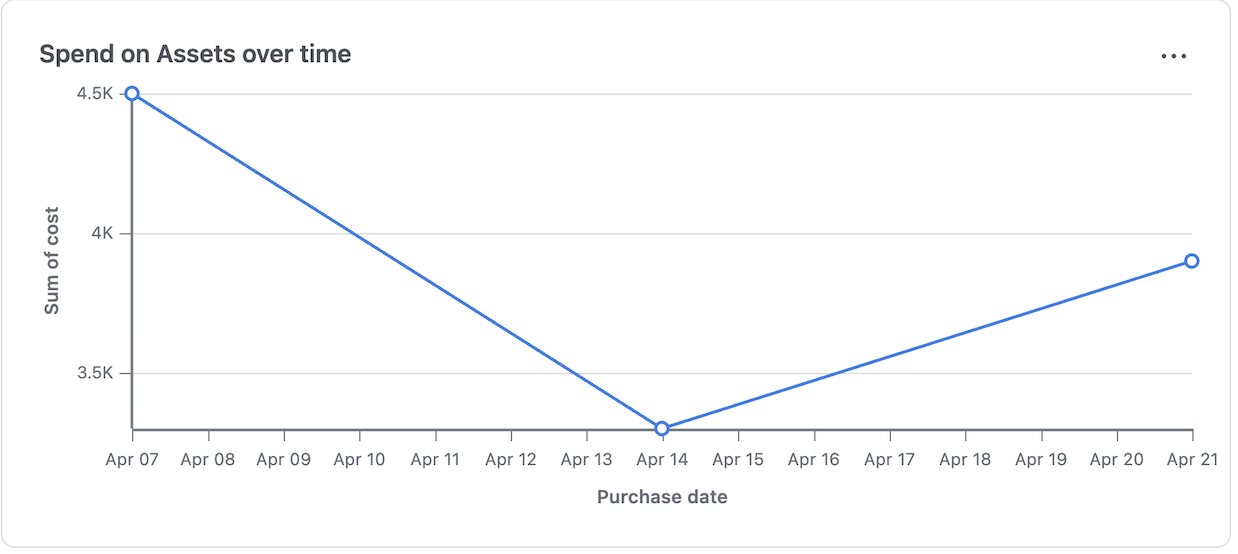Click the Apr 20 axis label
This screenshot has height=554, width=1238.
[x=1116, y=460]
